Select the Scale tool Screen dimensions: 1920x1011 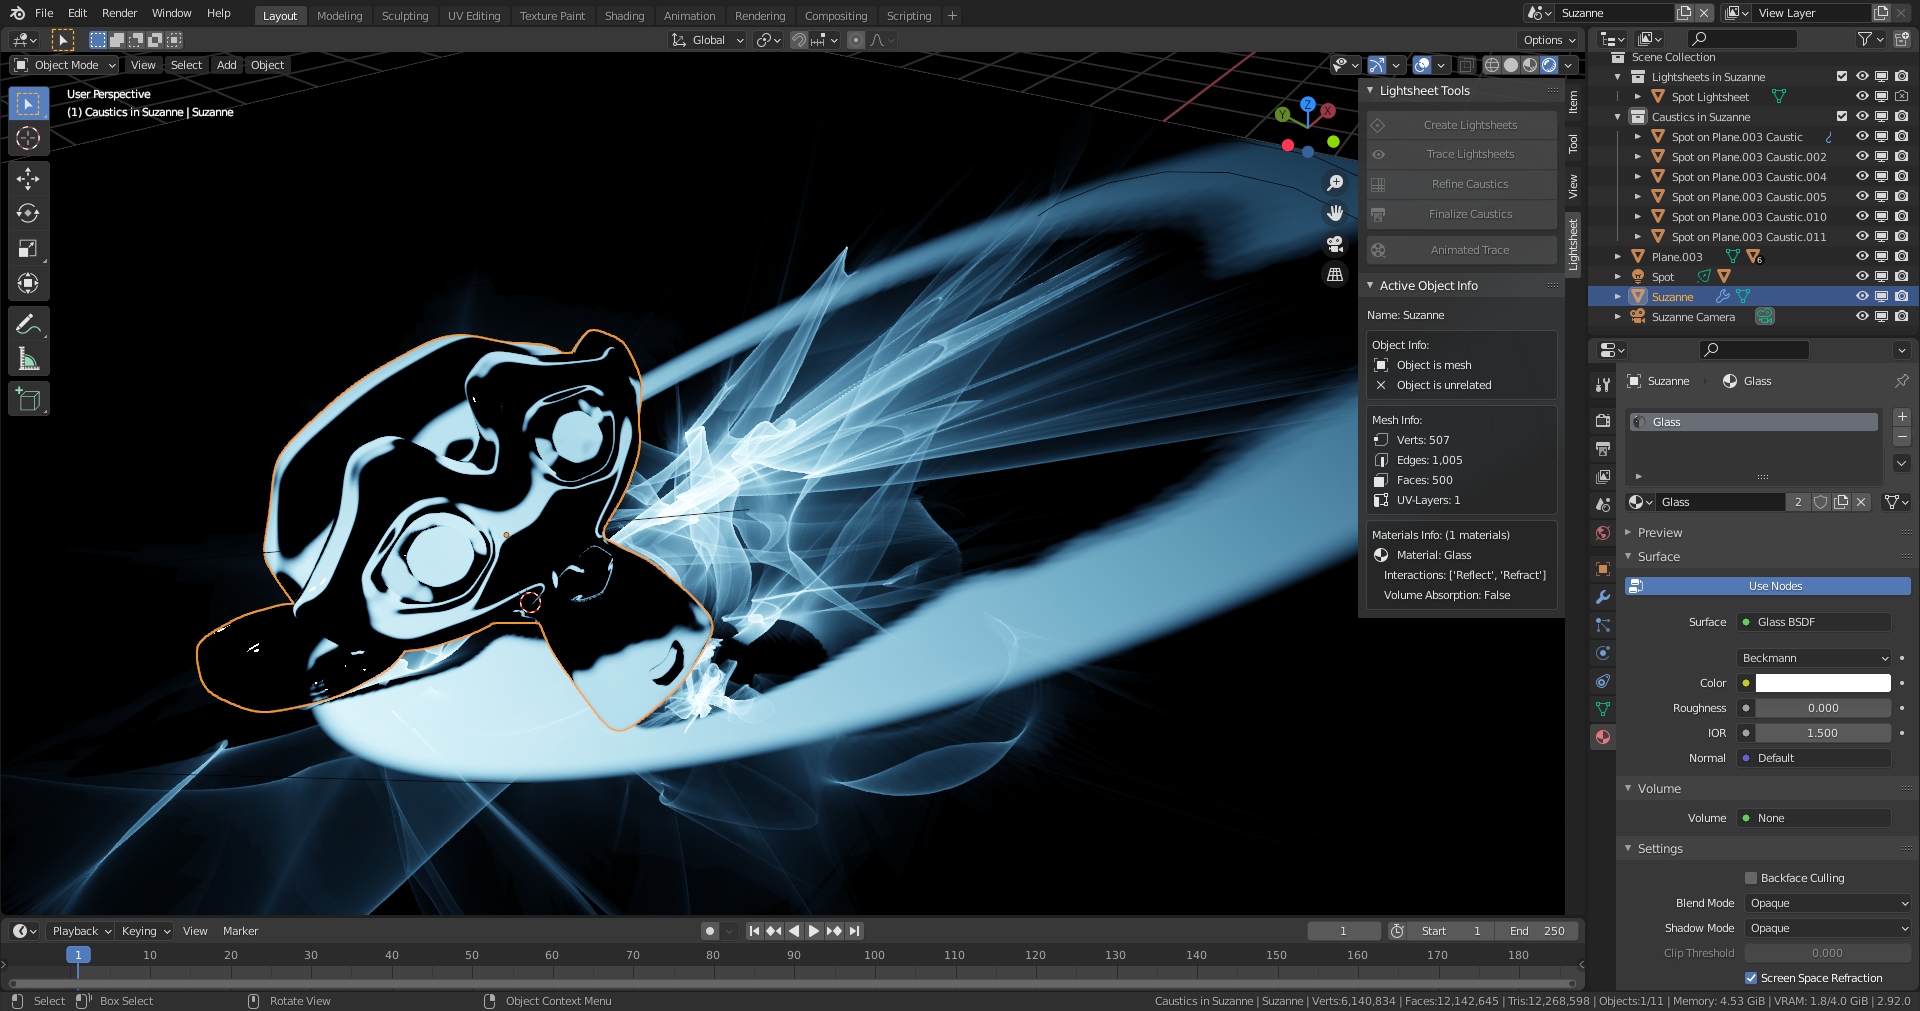tap(28, 248)
